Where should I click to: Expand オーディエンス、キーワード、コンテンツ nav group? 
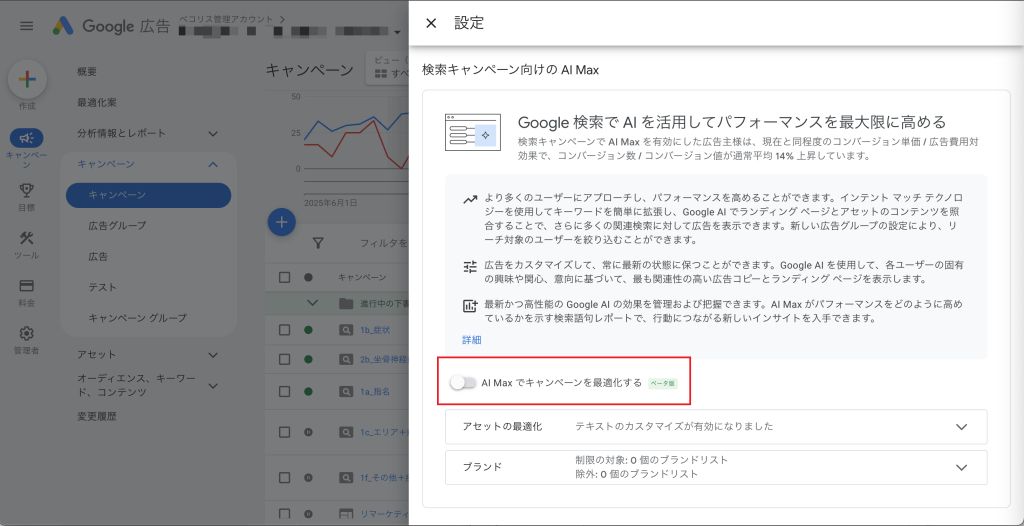(213, 386)
